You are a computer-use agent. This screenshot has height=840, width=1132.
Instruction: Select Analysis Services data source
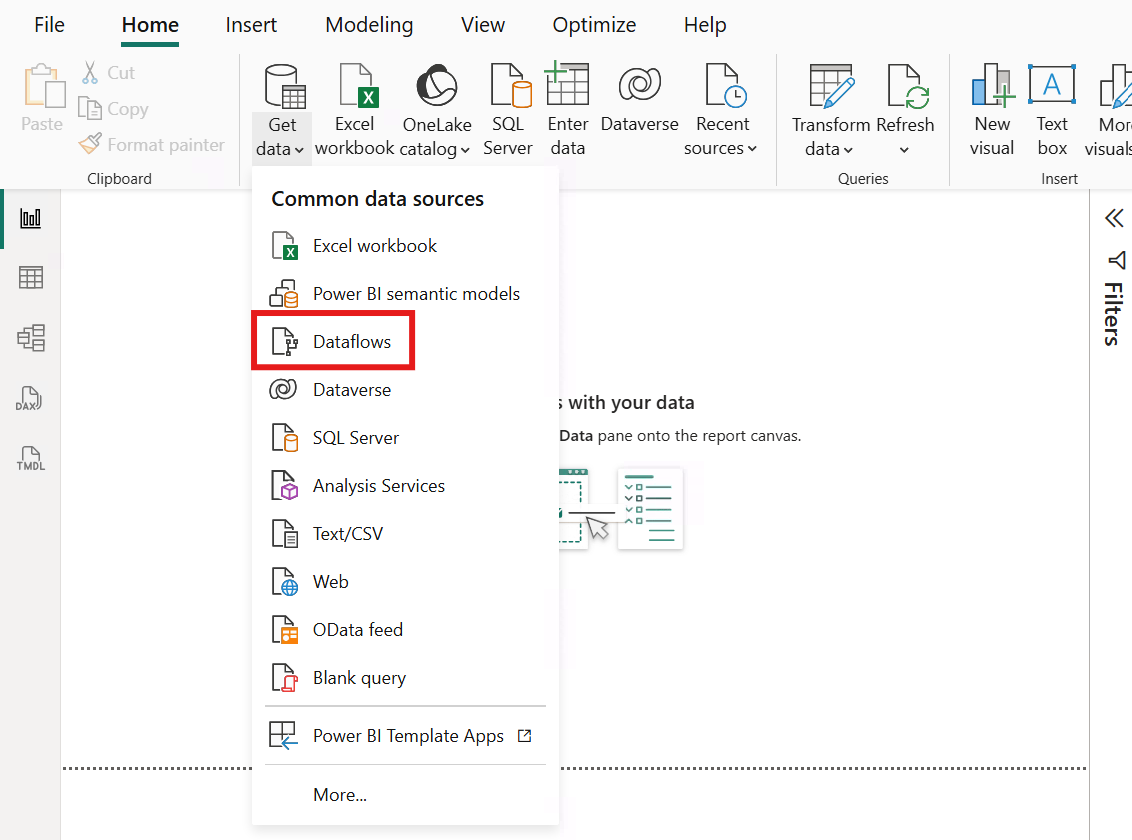click(x=405, y=486)
